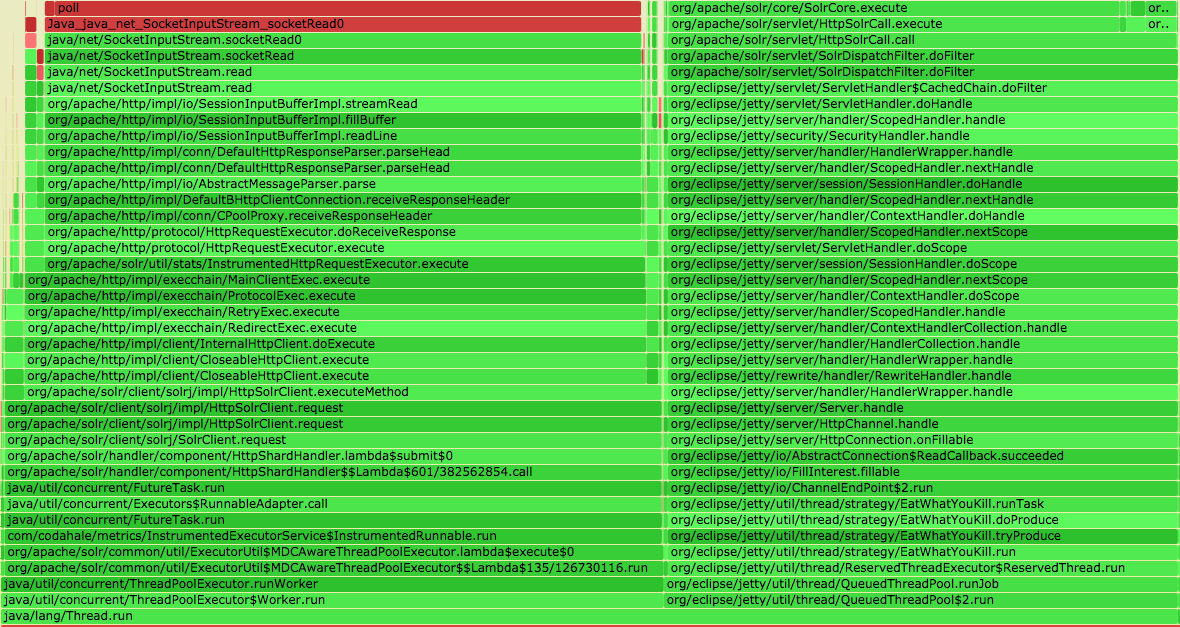Click the RetryExec.execute frame

click(335, 312)
